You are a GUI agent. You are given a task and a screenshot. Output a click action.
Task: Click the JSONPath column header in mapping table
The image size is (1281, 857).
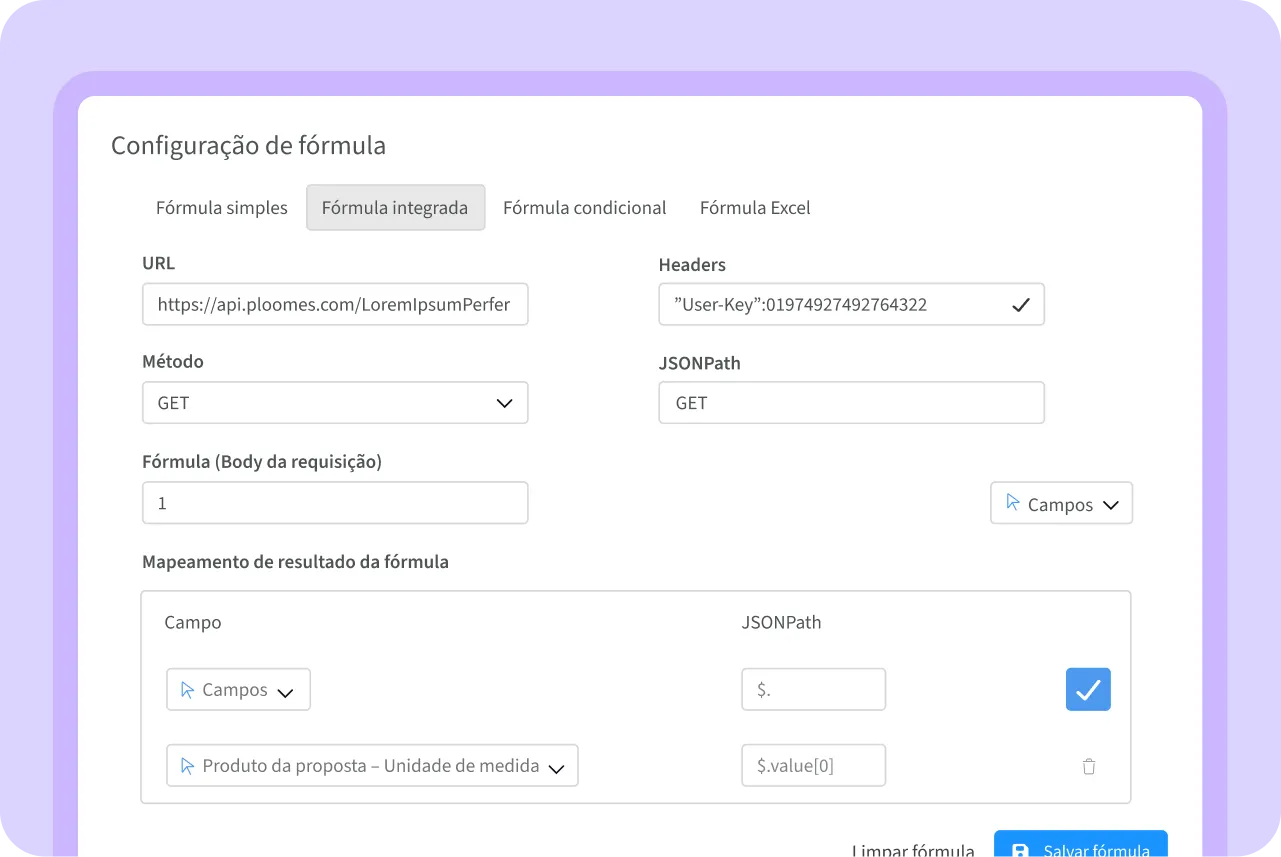click(781, 622)
